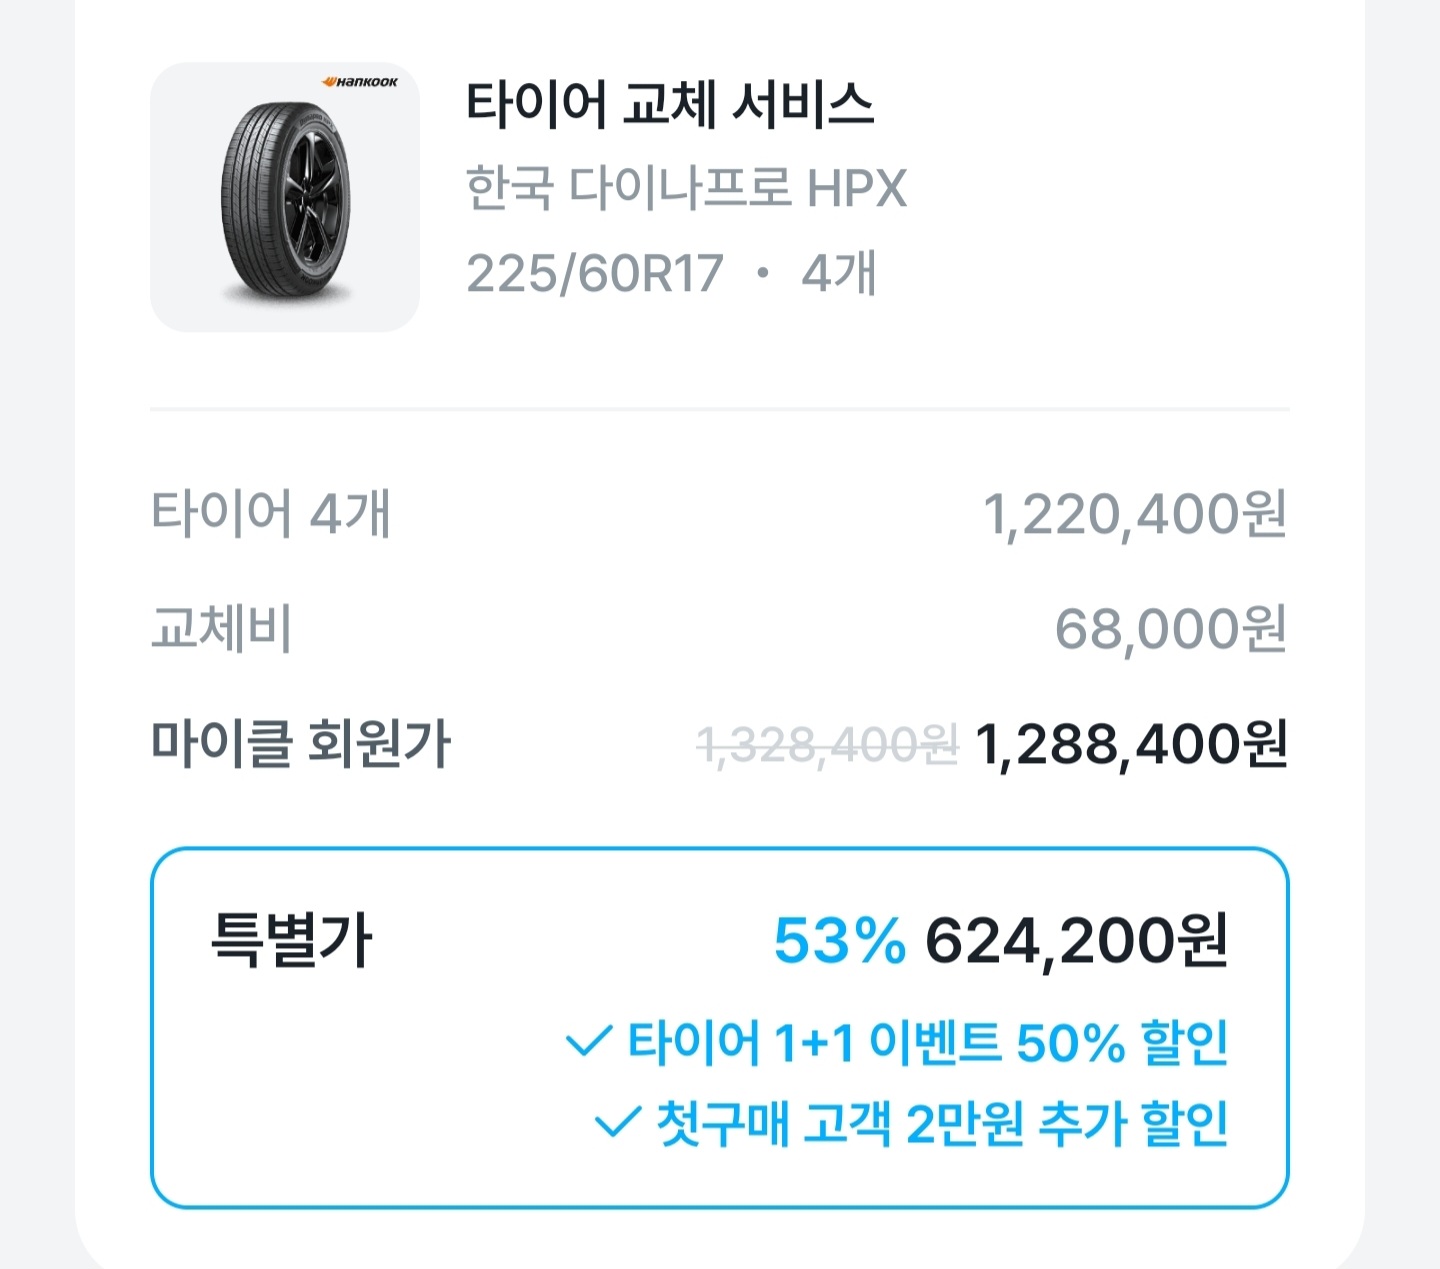Click the 특별가 label in the blue box
Image resolution: width=1440 pixels, height=1269 pixels.
pyautogui.click(x=291, y=940)
